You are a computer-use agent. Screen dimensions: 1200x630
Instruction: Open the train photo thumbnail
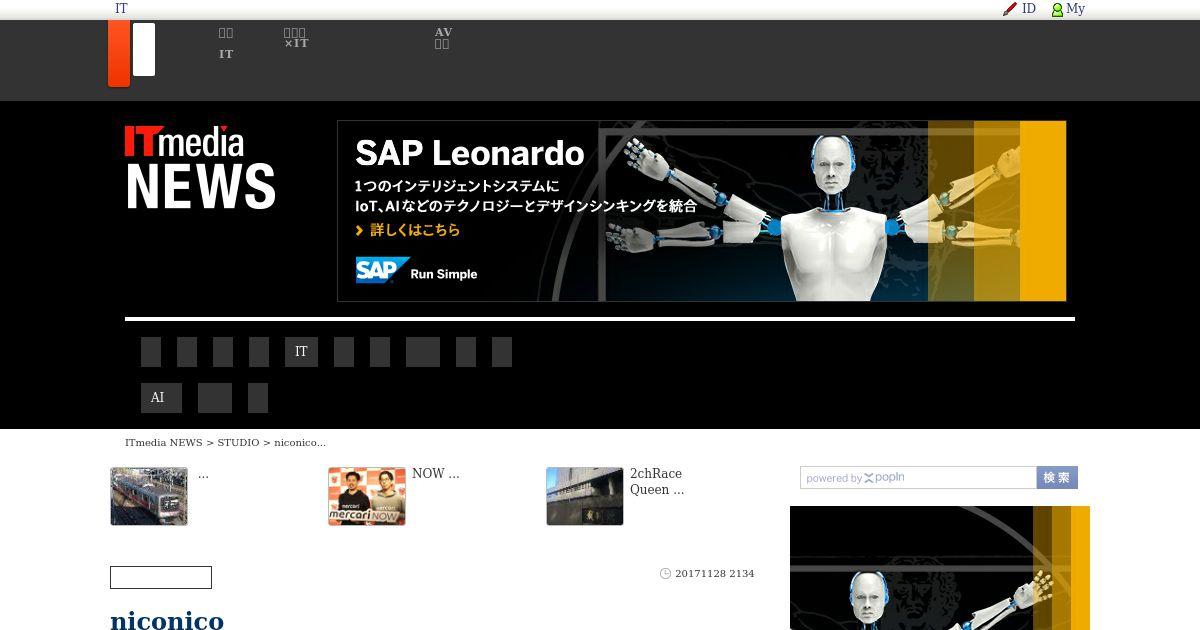tap(149, 496)
